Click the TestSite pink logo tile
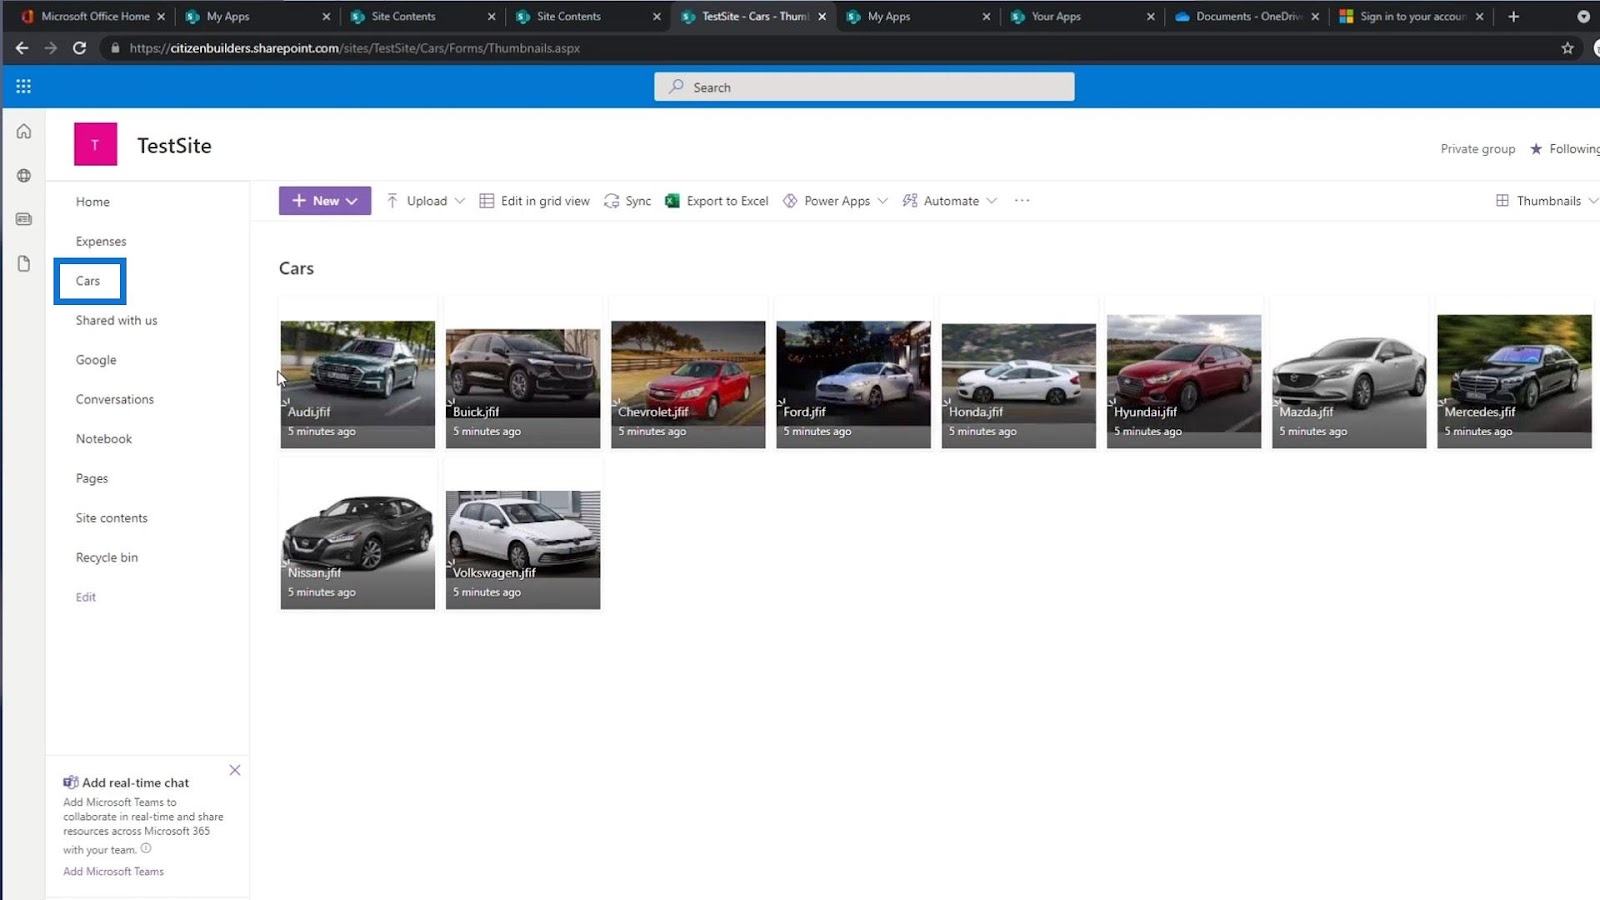This screenshot has height=900, width=1600. coord(95,145)
